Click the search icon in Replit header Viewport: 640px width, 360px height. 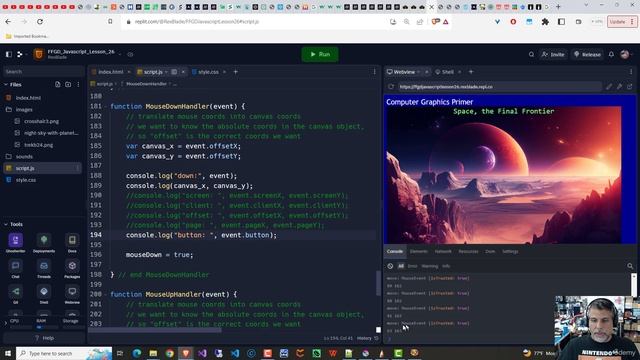click(531, 54)
